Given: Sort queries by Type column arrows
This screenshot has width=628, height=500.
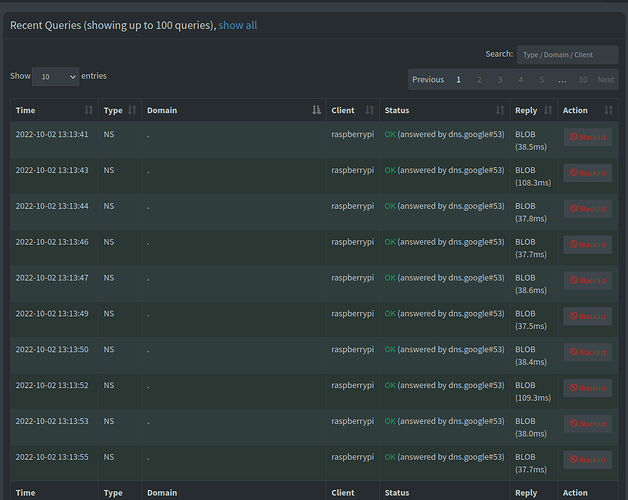Looking at the screenshot, I should pos(132,110).
